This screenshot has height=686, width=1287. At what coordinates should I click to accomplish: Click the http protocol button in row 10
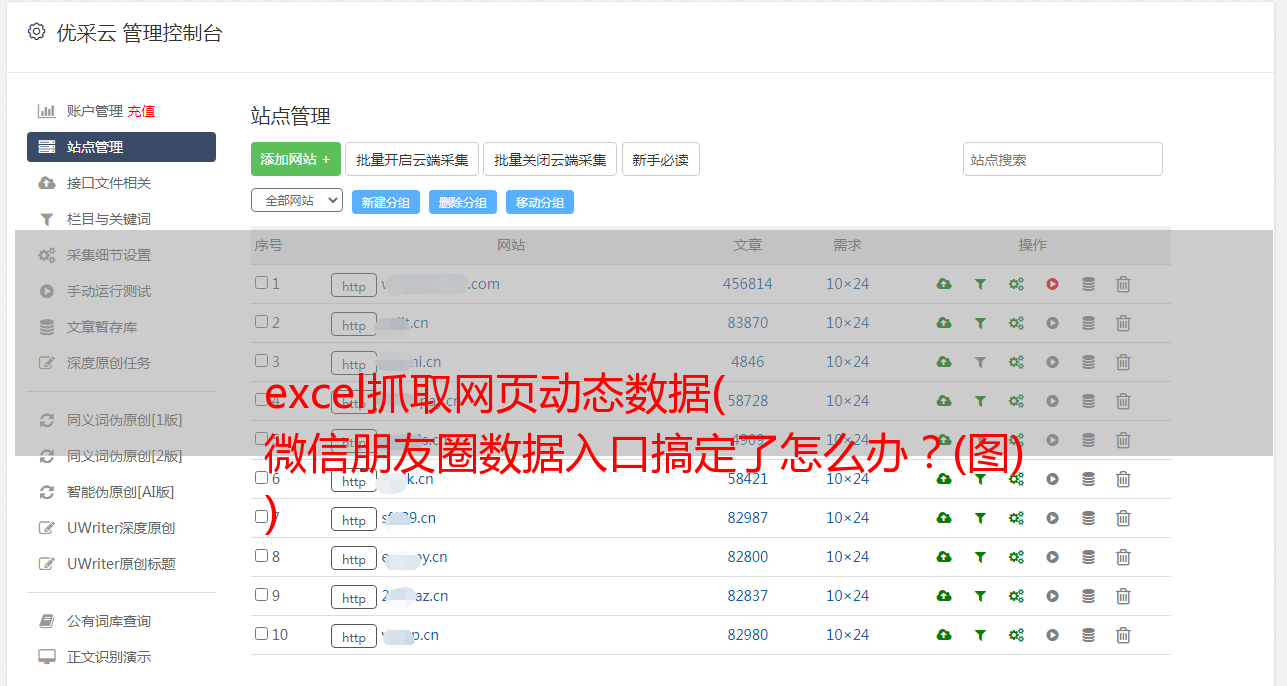pyautogui.click(x=354, y=637)
